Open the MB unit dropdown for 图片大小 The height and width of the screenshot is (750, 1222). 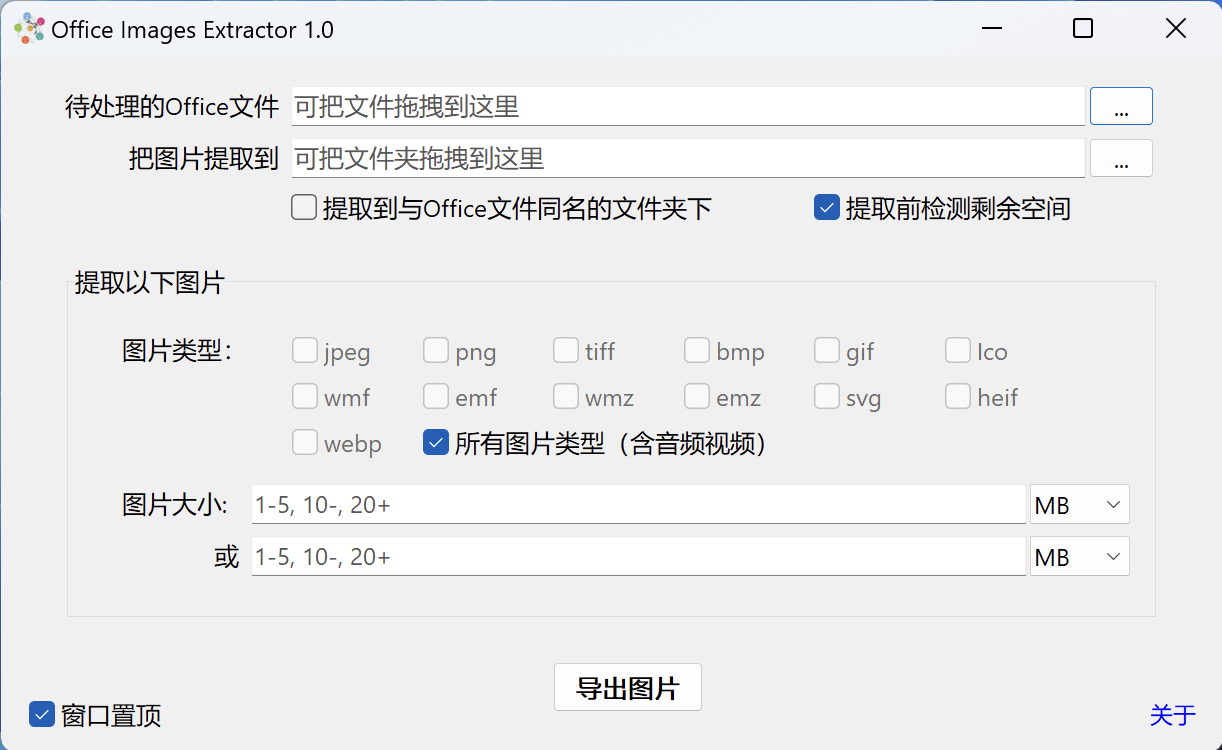point(1079,504)
